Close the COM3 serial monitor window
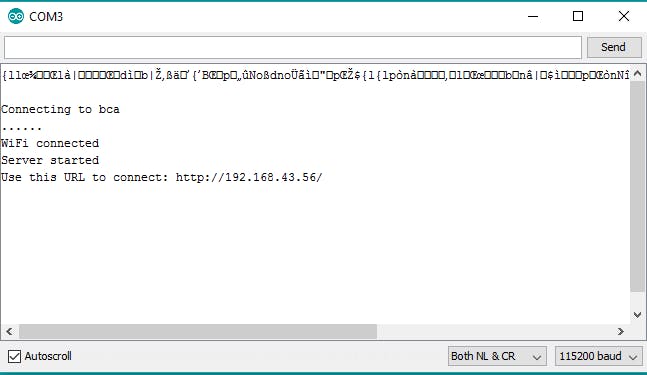The image size is (647, 375). 624,17
